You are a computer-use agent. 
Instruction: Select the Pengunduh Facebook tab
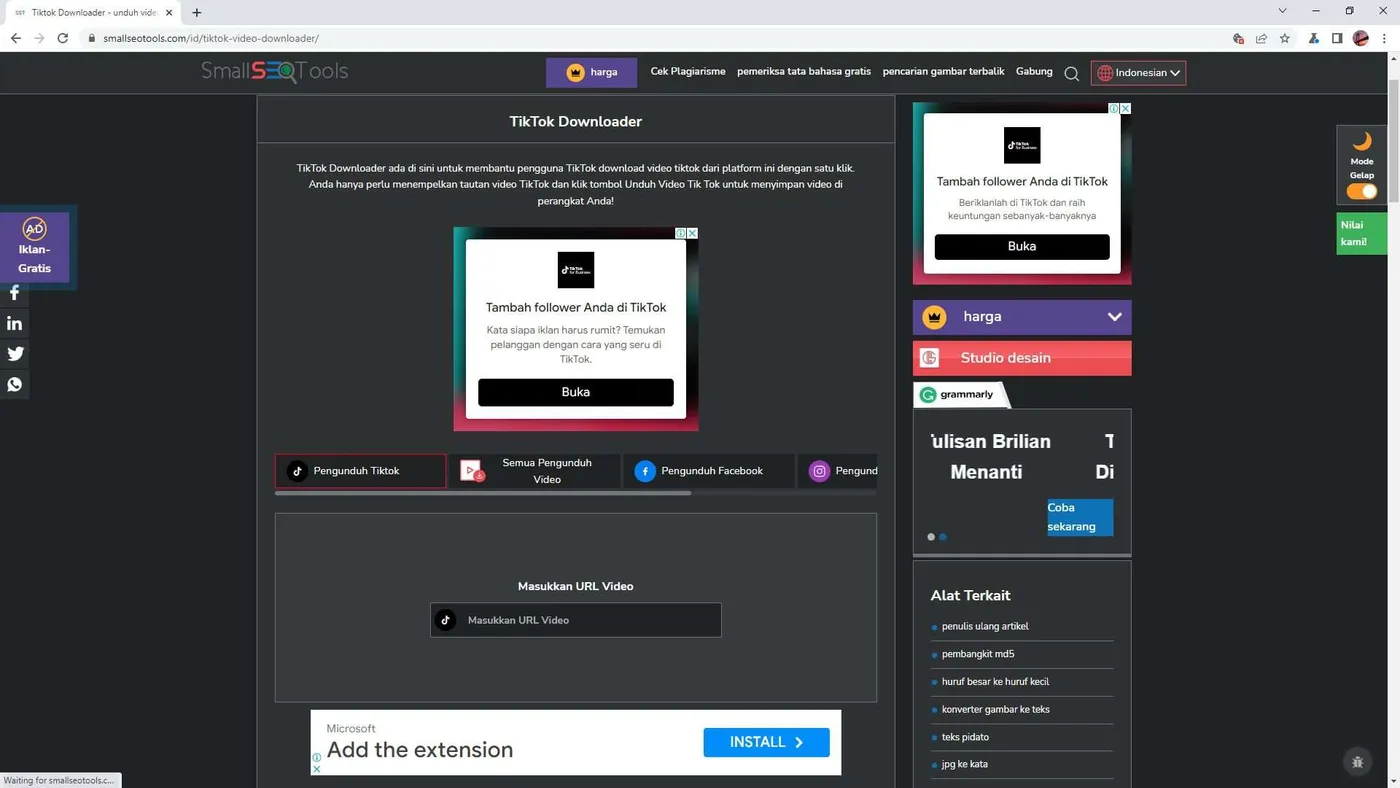(x=709, y=471)
